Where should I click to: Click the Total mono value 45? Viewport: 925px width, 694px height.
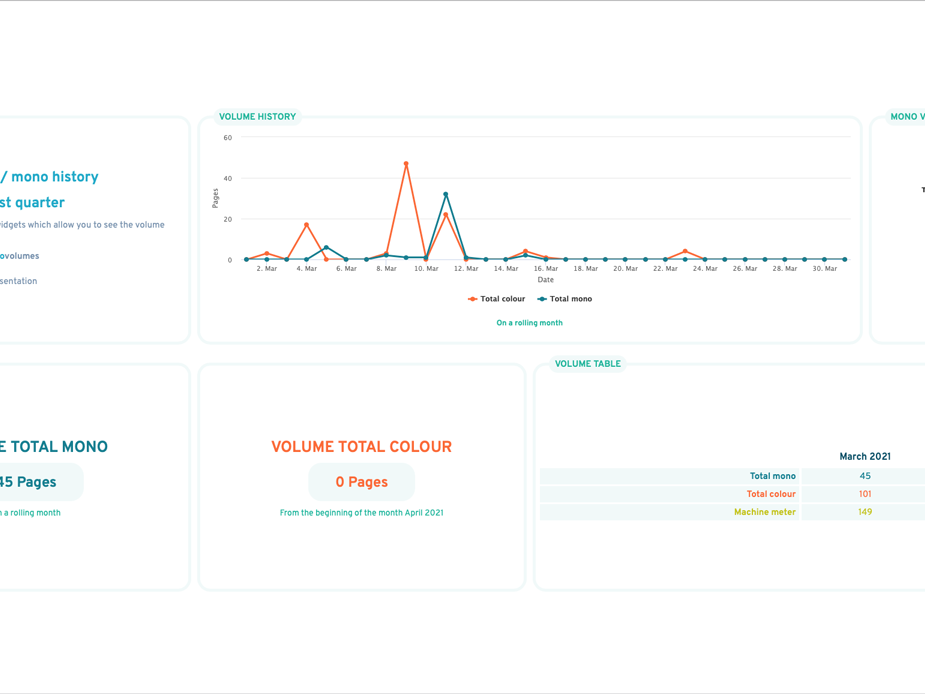coord(865,476)
